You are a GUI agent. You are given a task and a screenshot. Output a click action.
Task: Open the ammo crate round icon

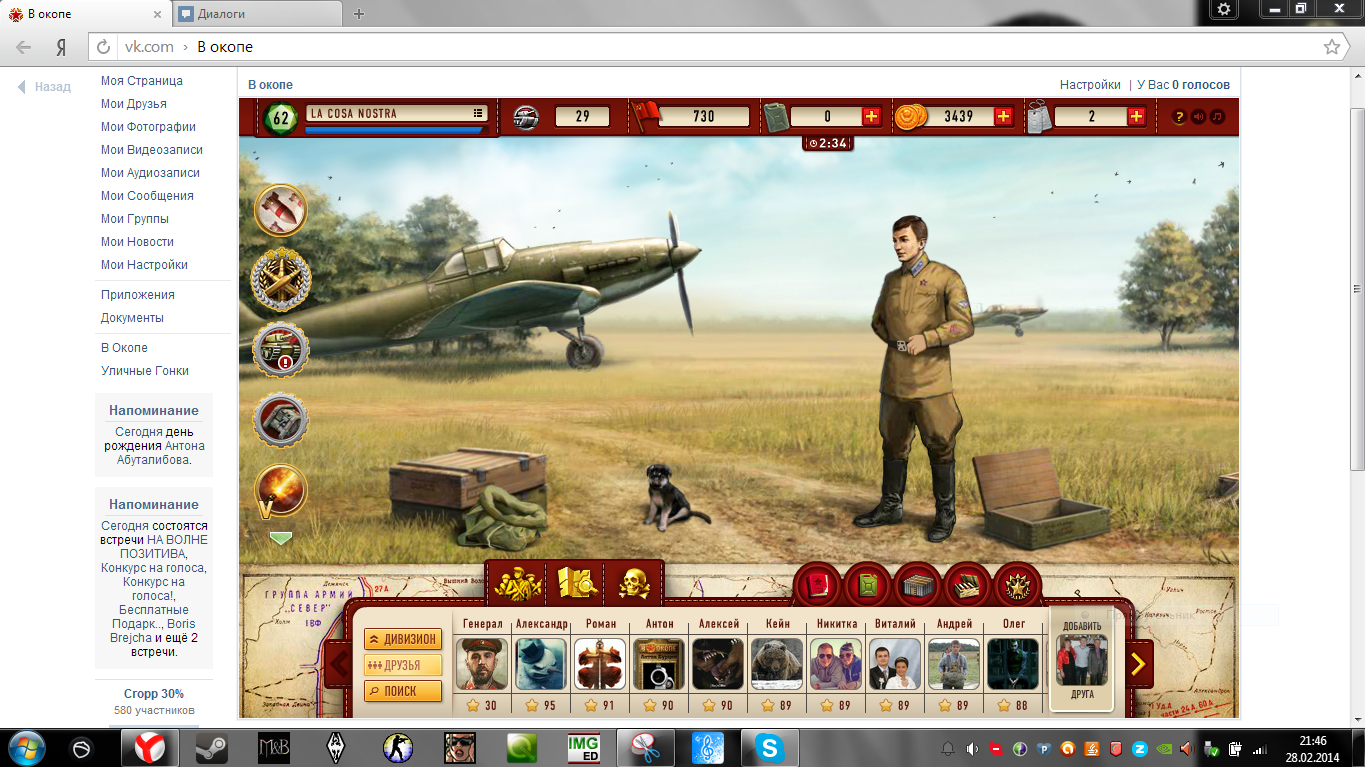pos(967,585)
